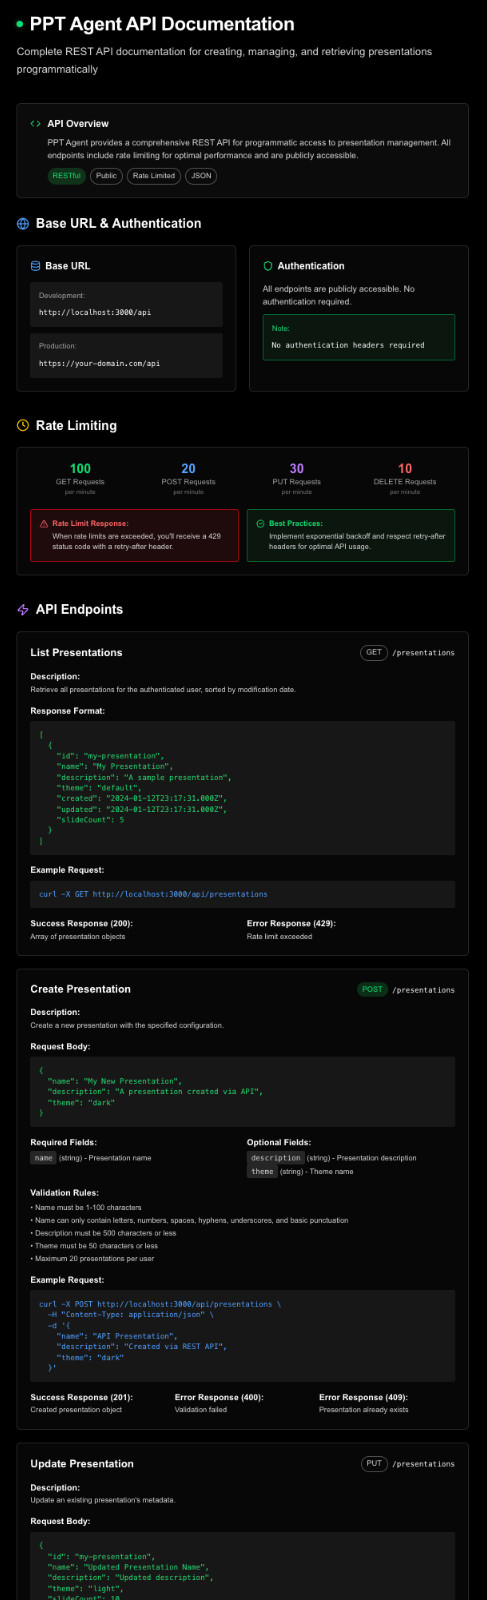Click the Rate Limited tag badge

coord(154,176)
